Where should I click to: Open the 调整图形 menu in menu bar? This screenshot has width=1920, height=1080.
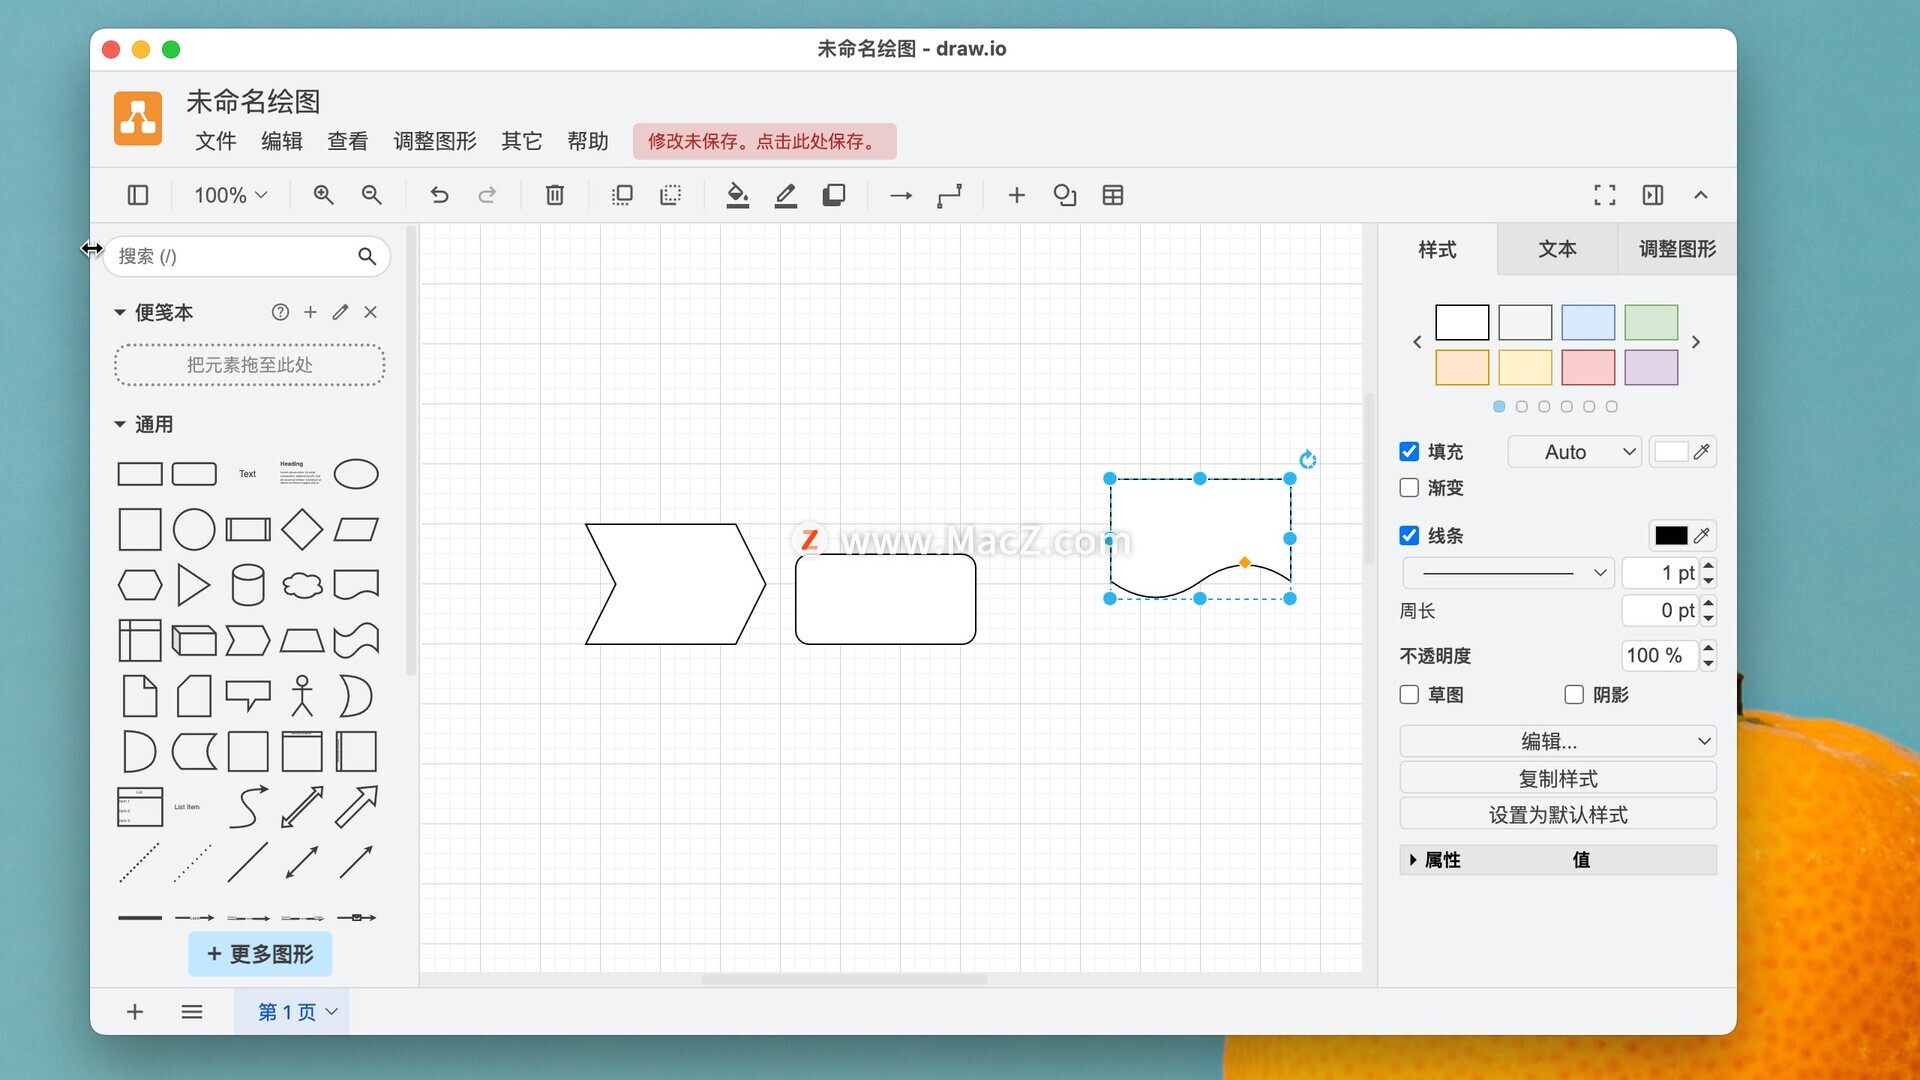pos(435,141)
